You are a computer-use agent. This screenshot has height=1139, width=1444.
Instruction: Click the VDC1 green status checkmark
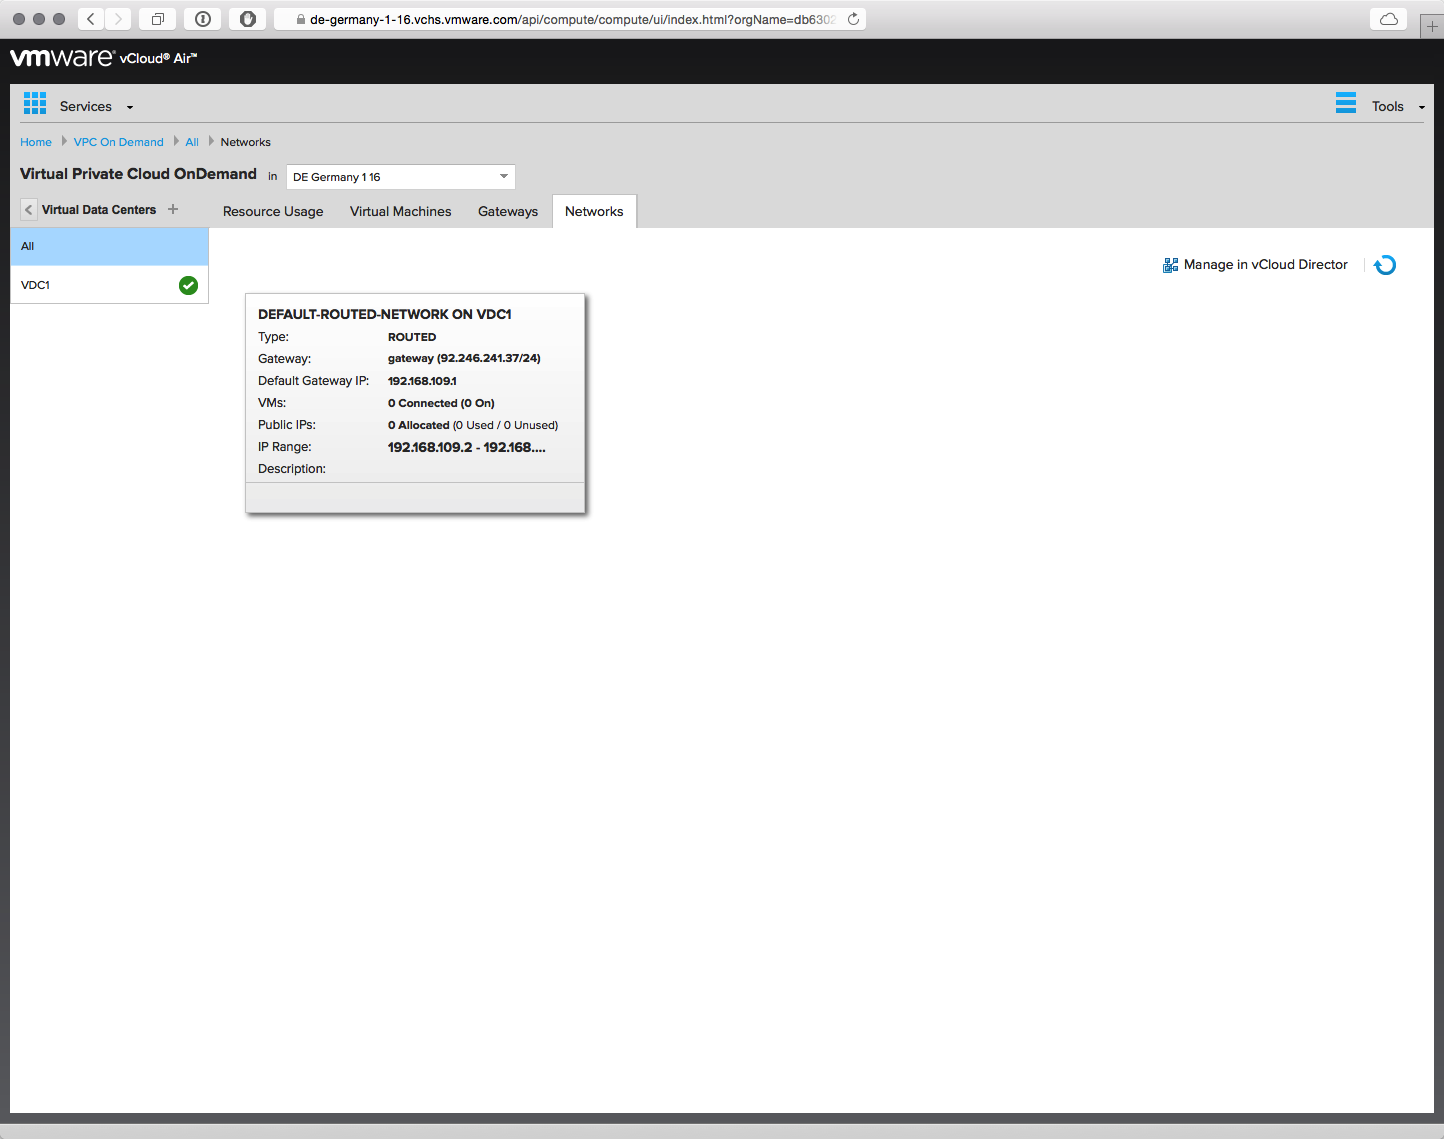click(188, 285)
